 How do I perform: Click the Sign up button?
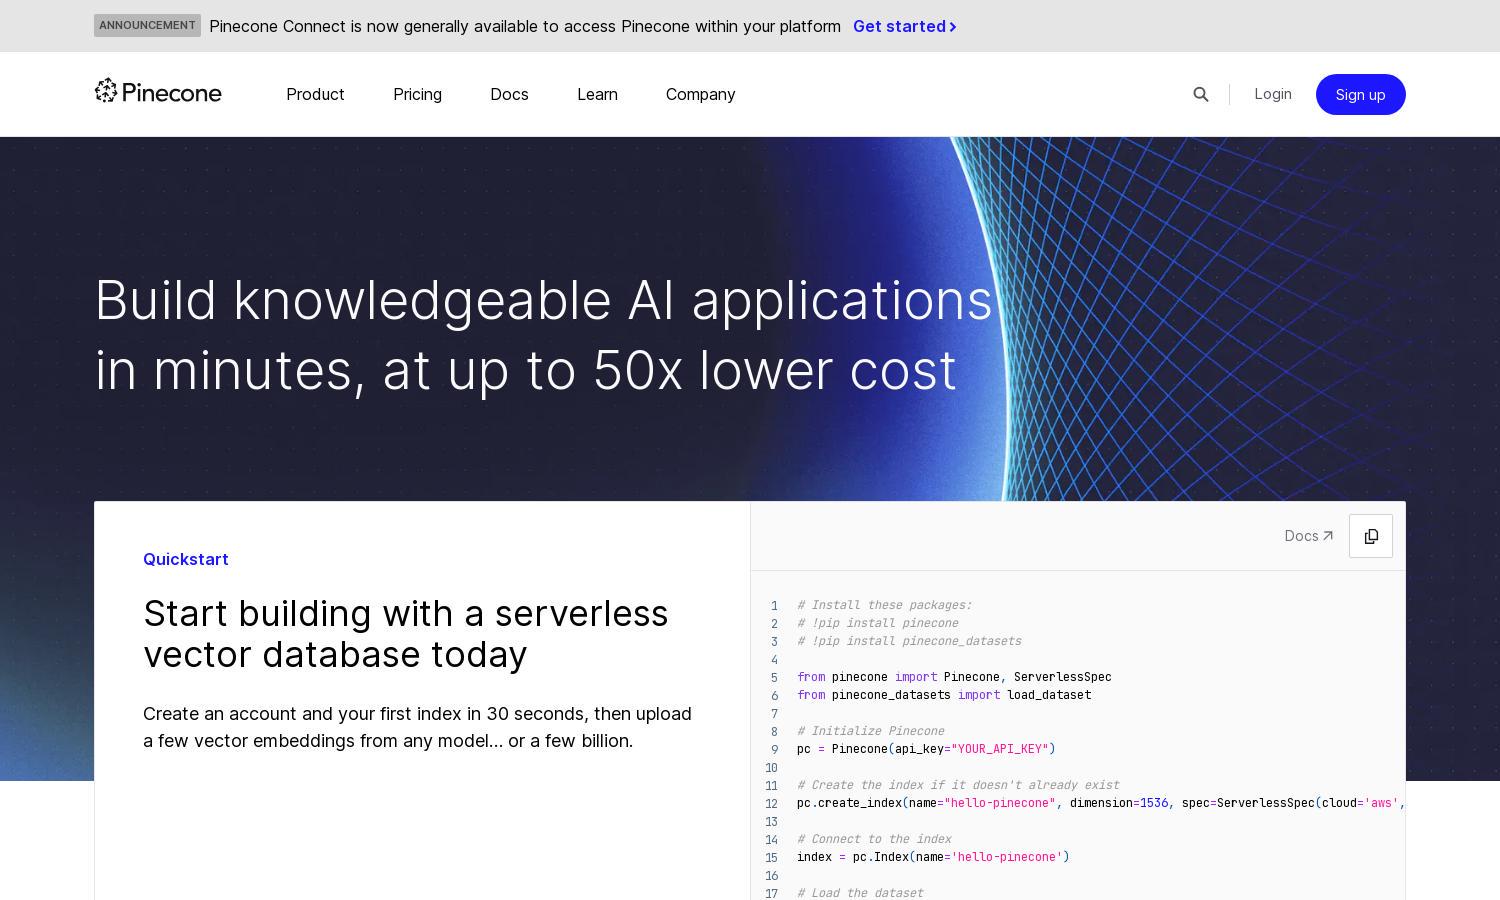point(1360,94)
